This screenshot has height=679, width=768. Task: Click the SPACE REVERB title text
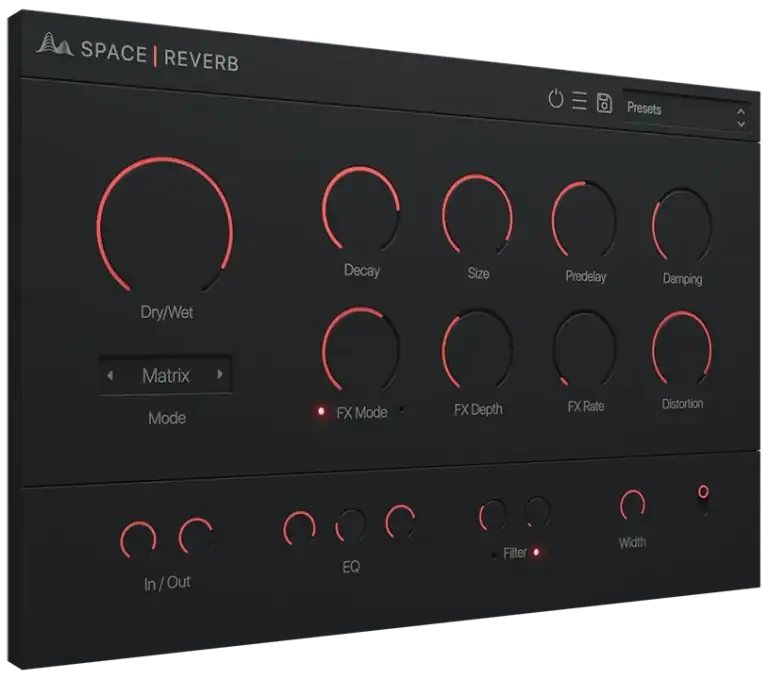pyautogui.click(x=160, y=57)
